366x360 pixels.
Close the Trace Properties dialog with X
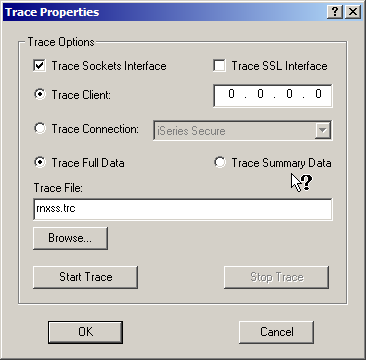(353, 12)
